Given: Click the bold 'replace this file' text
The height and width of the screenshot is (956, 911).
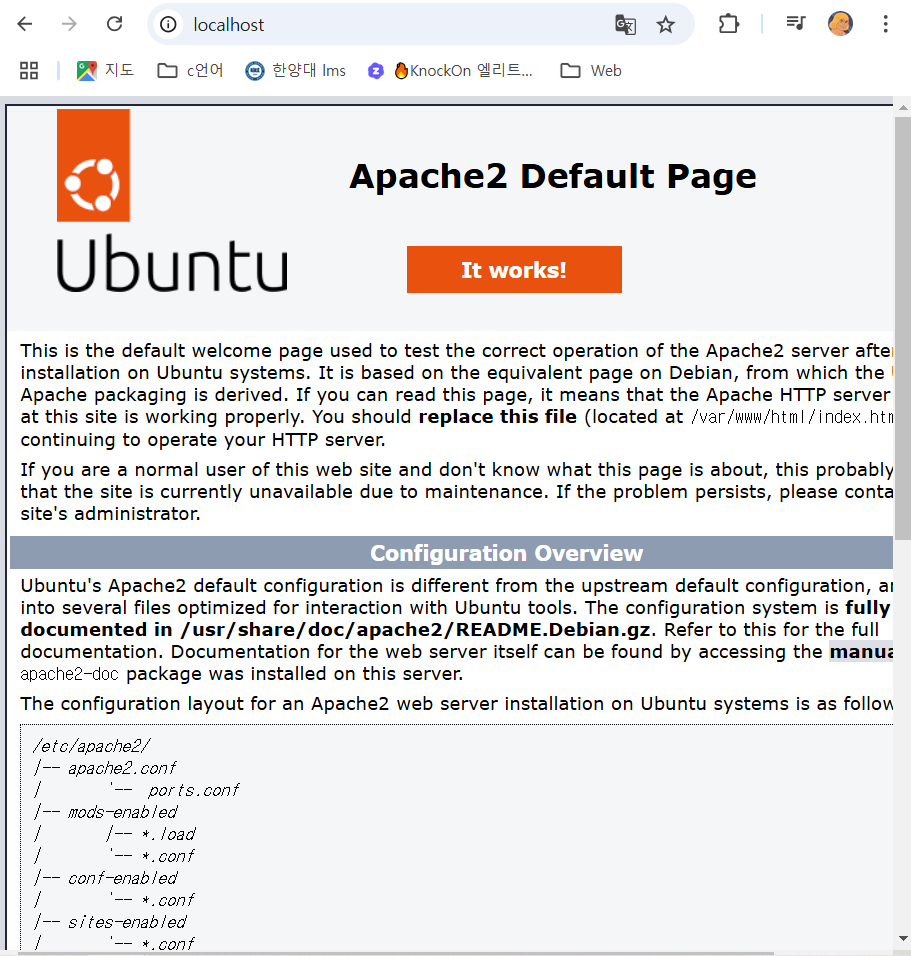Looking at the screenshot, I should pyautogui.click(x=498, y=417).
